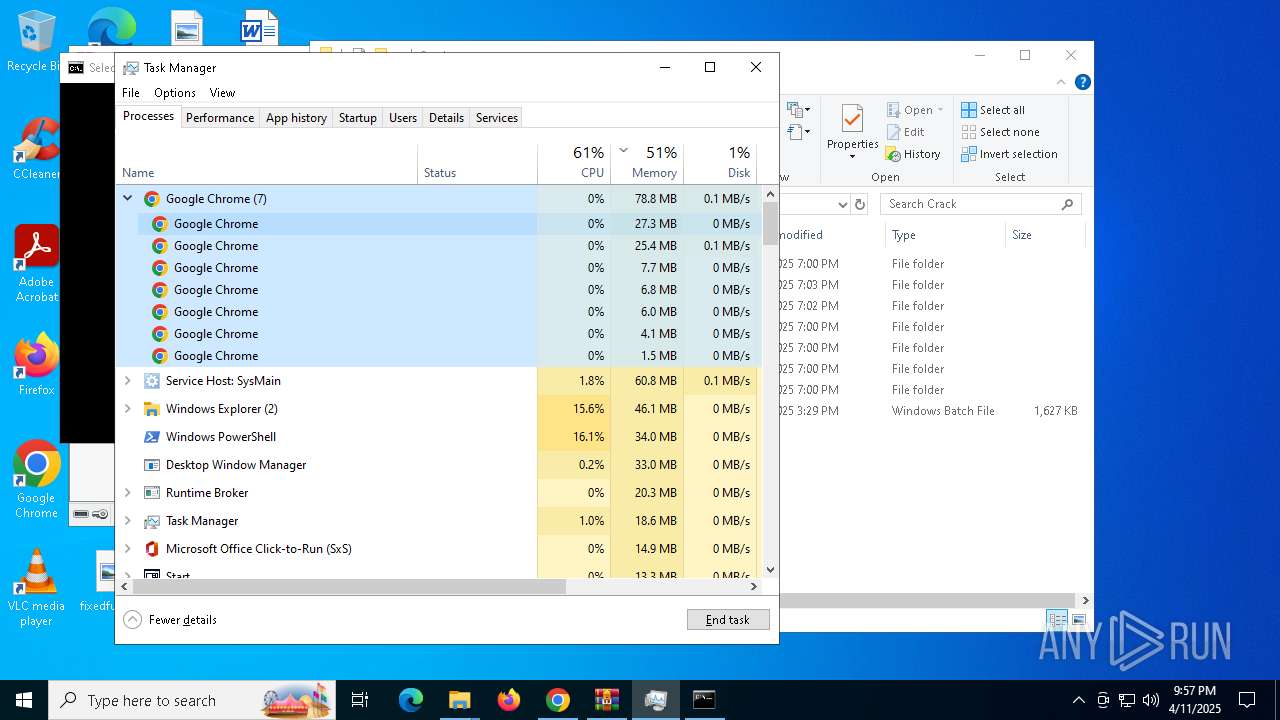Screen dimensions: 1280x720
Task: Click the Task Manager vertical scrollbar thumb
Action: 770,223
